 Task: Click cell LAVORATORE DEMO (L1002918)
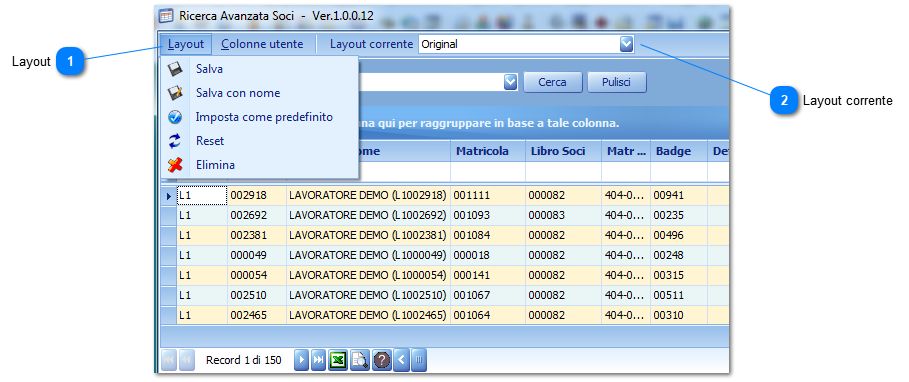[x=369, y=196]
